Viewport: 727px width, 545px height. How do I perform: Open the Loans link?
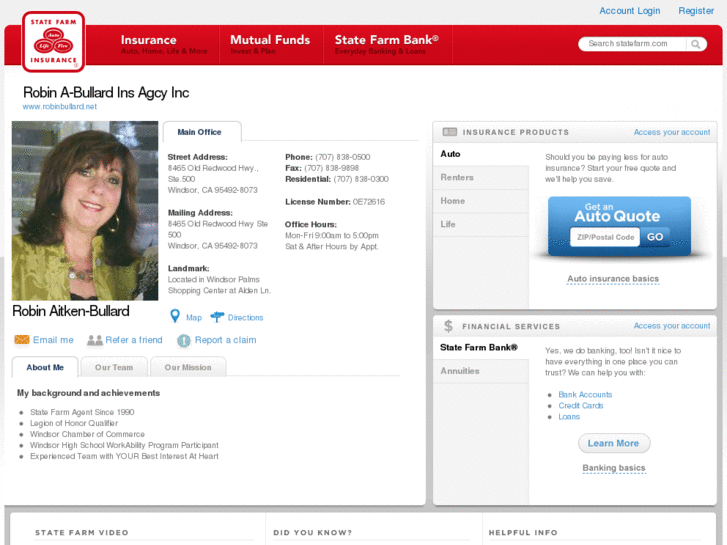pos(569,417)
